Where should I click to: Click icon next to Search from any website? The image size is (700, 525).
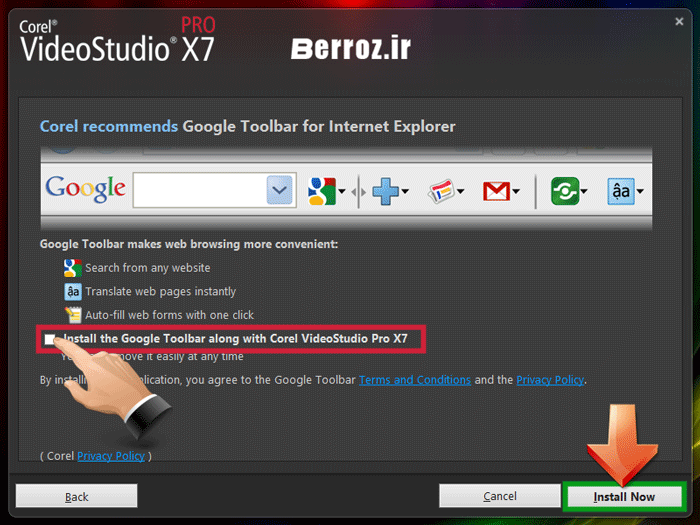[72, 268]
